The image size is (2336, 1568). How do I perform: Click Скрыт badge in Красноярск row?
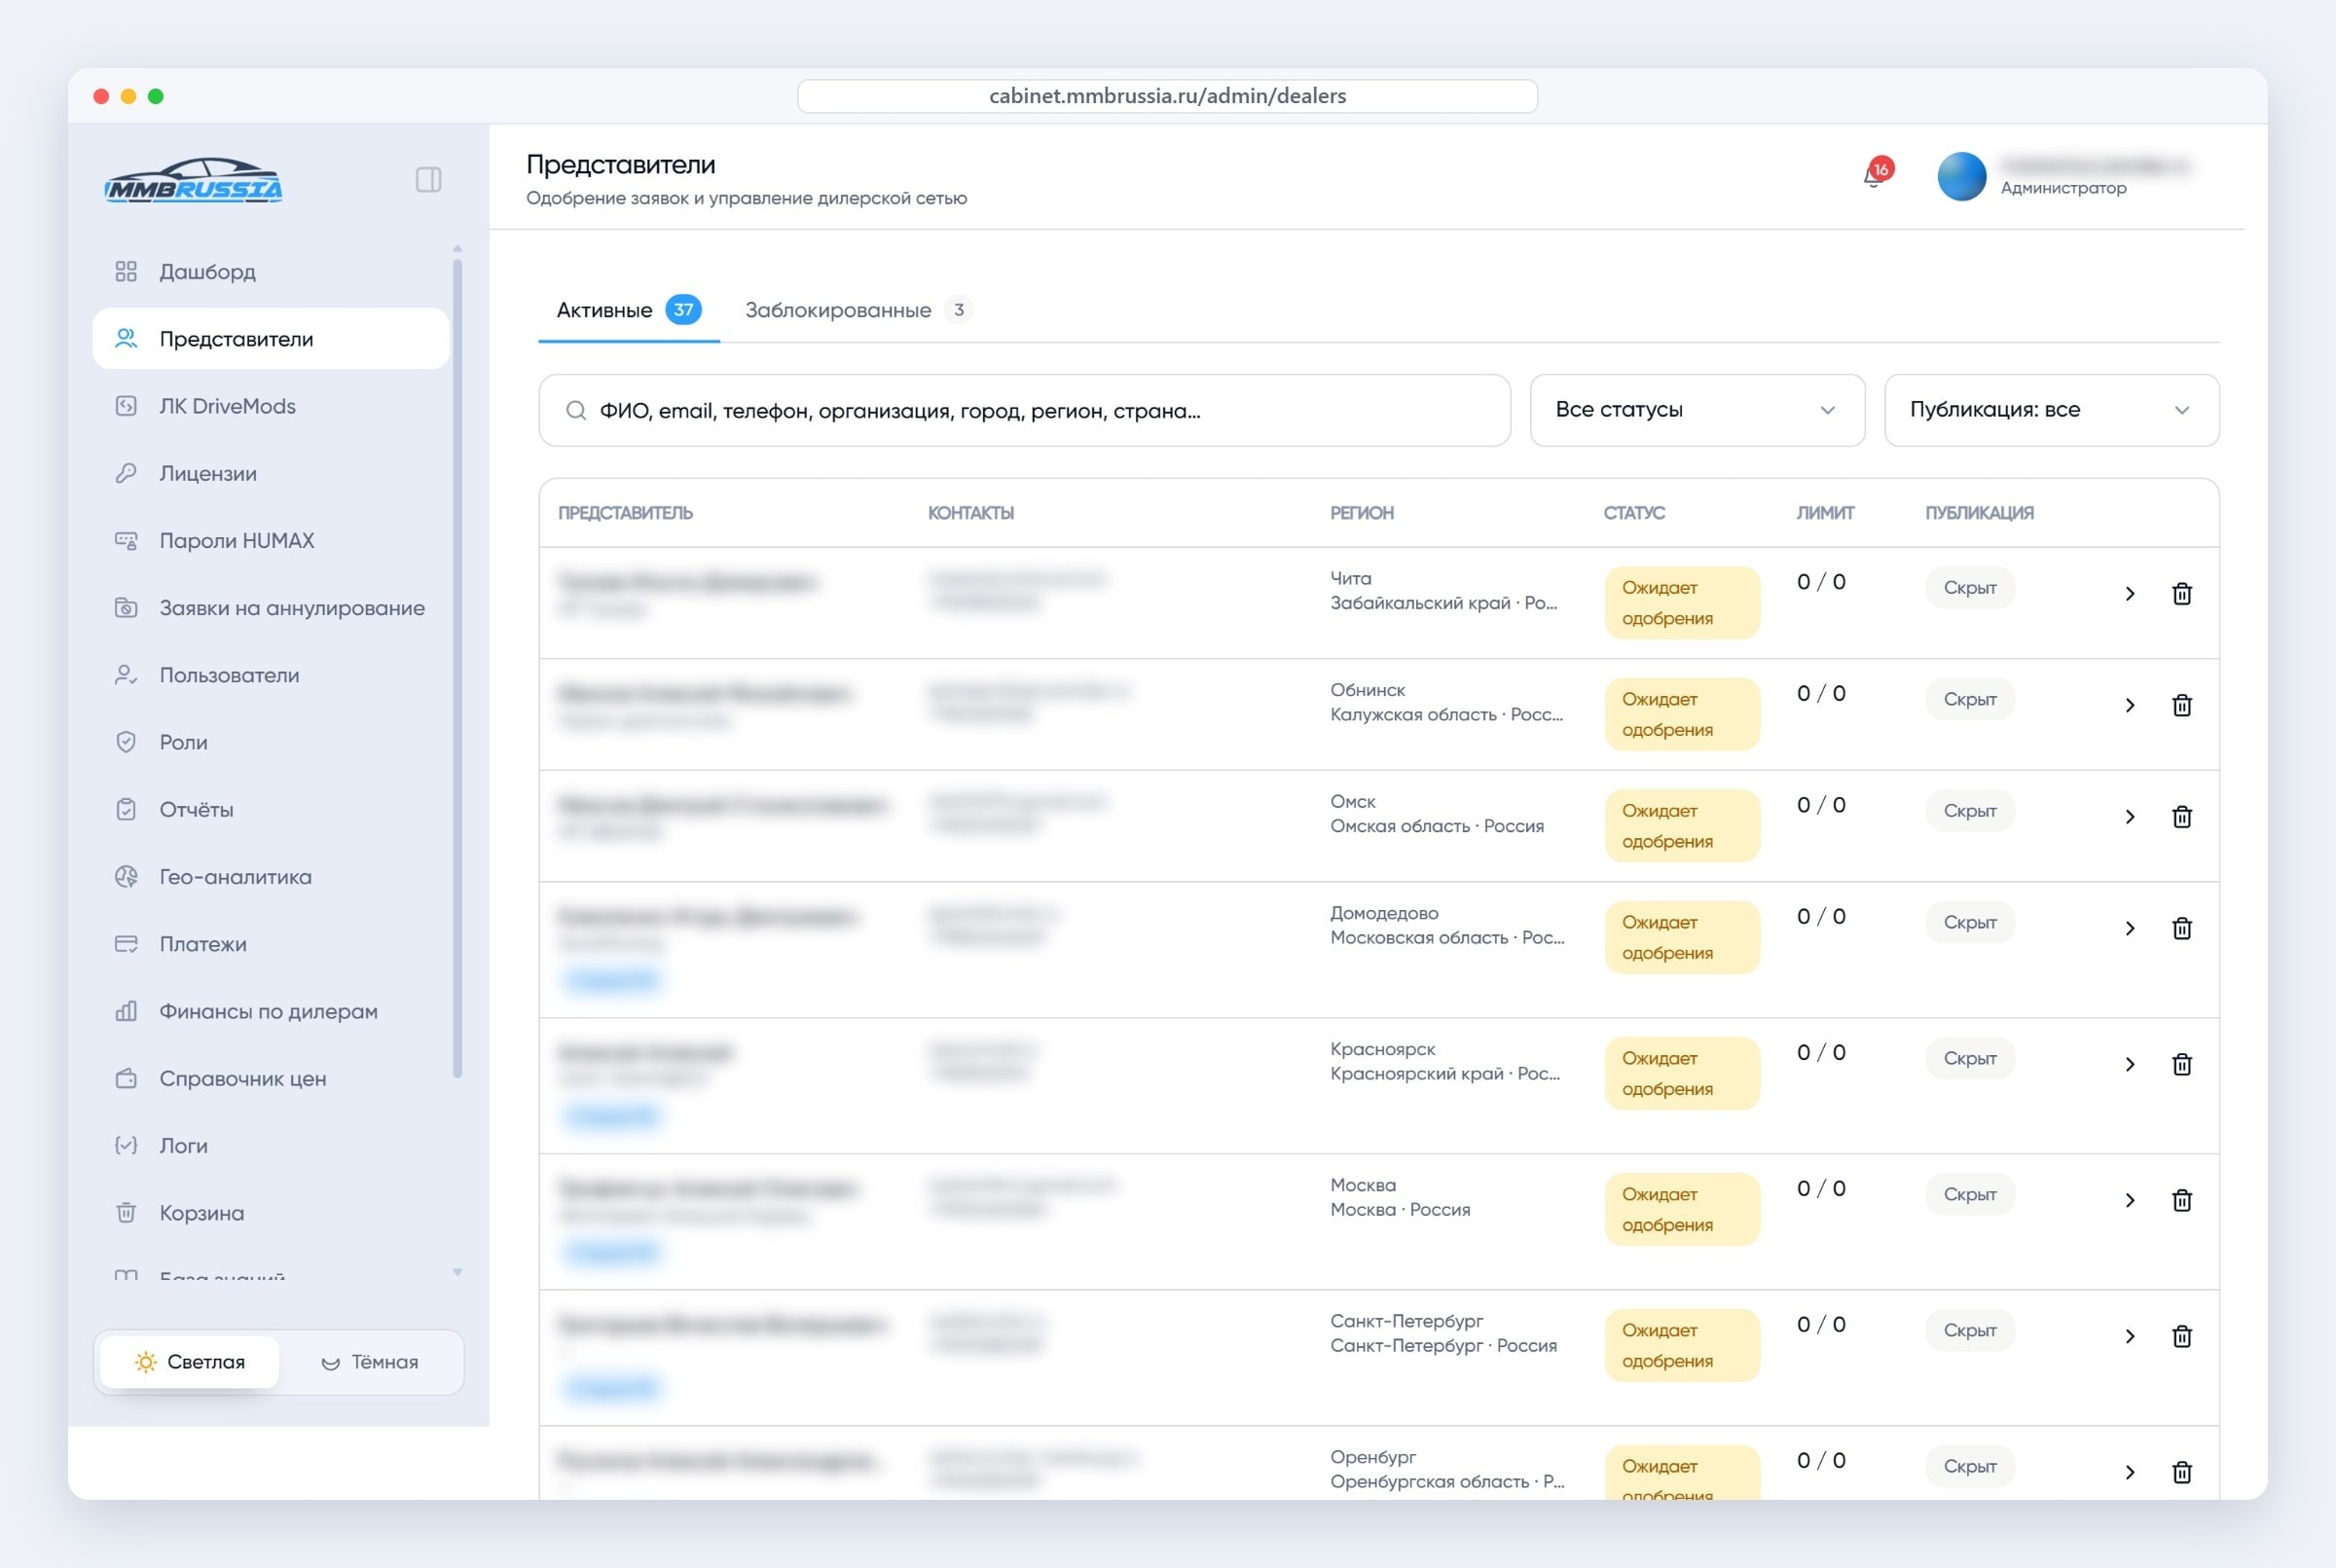tap(1970, 1058)
